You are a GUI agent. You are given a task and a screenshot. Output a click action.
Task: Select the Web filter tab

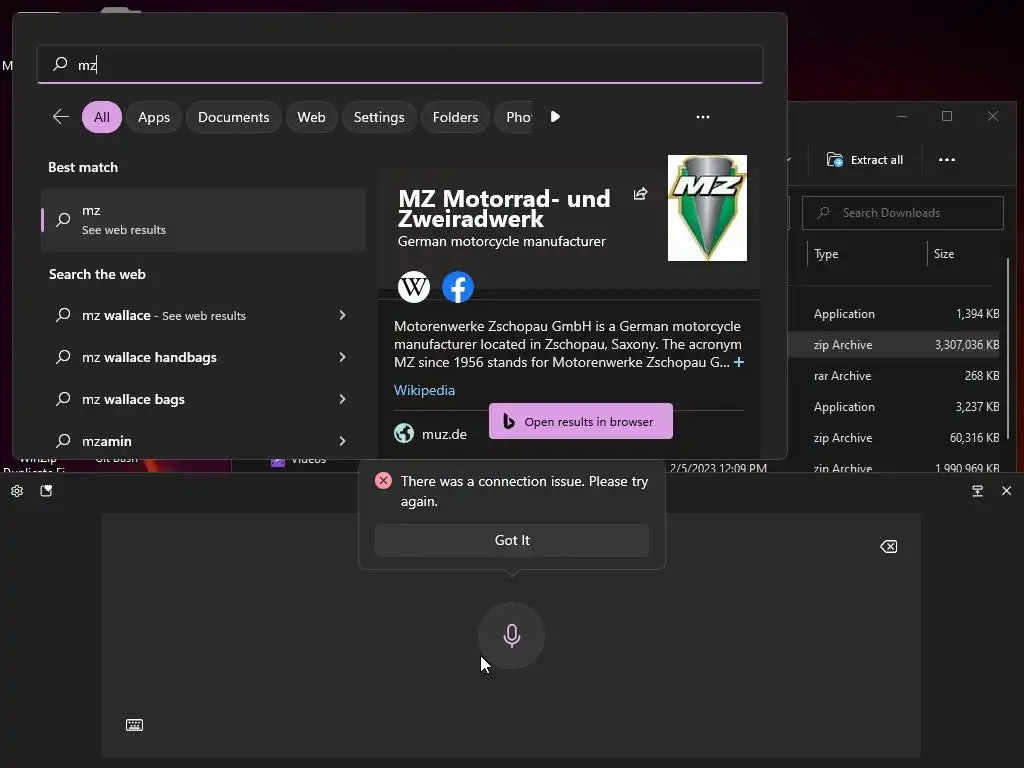pyautogui.click(x=312, y=118)
